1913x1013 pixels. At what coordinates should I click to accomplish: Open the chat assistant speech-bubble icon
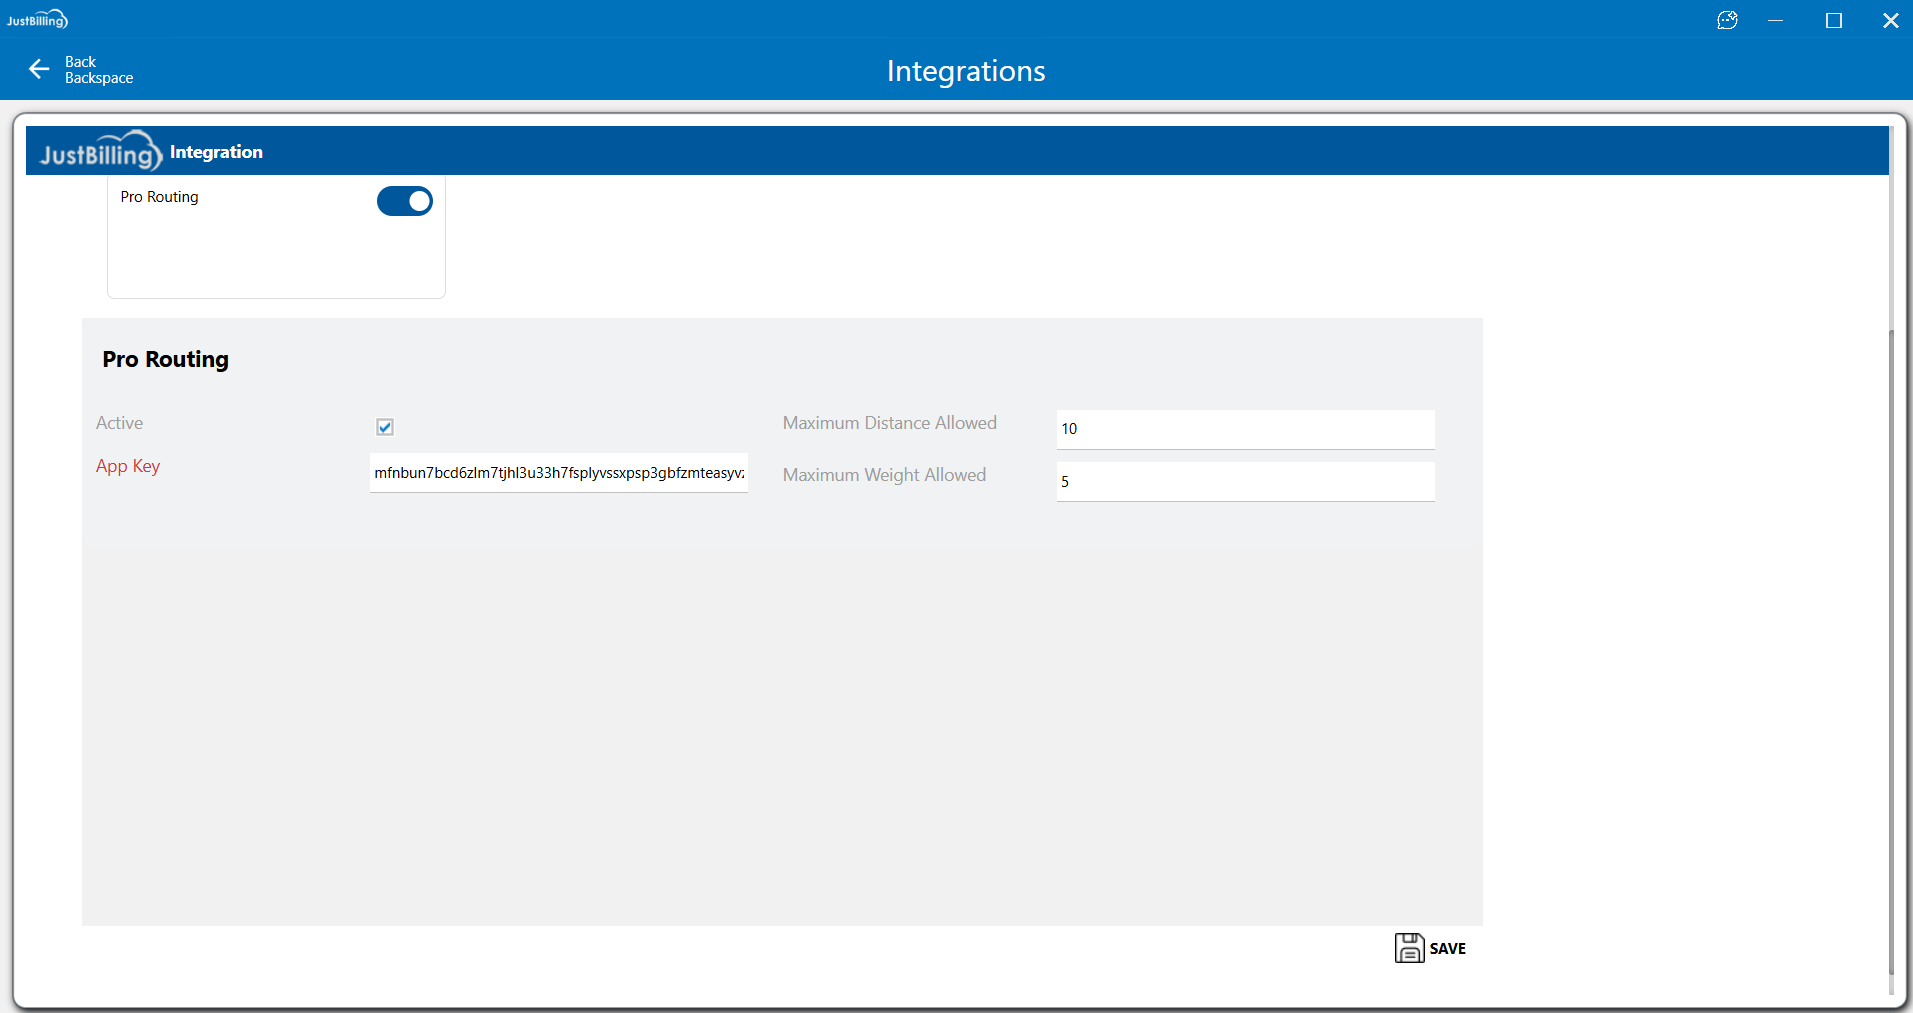coord(1727,20)
